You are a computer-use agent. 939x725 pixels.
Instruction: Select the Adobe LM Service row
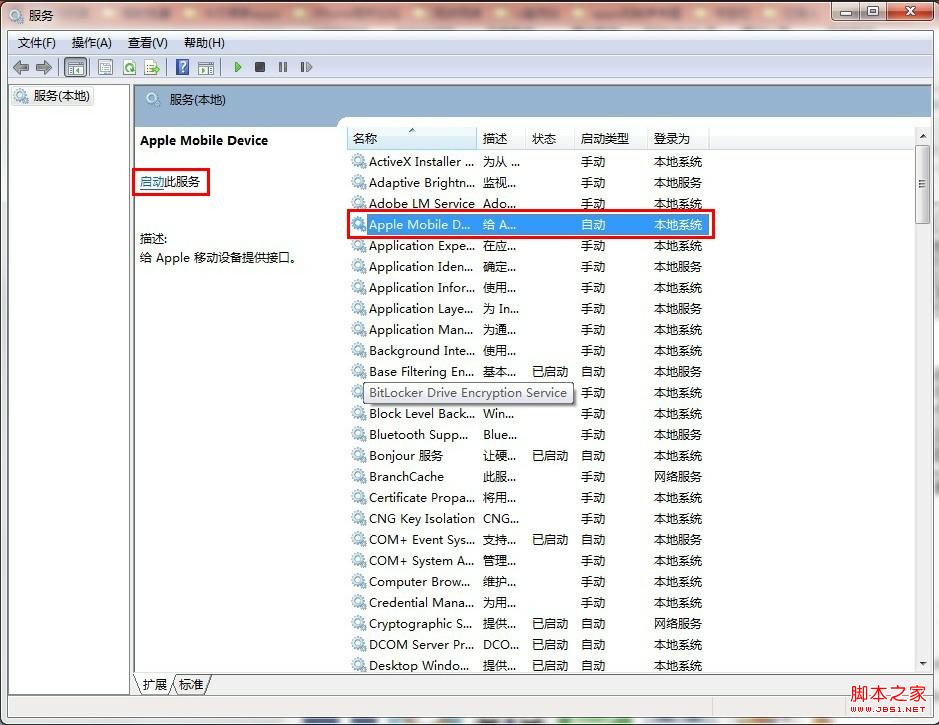pos(528,204)
